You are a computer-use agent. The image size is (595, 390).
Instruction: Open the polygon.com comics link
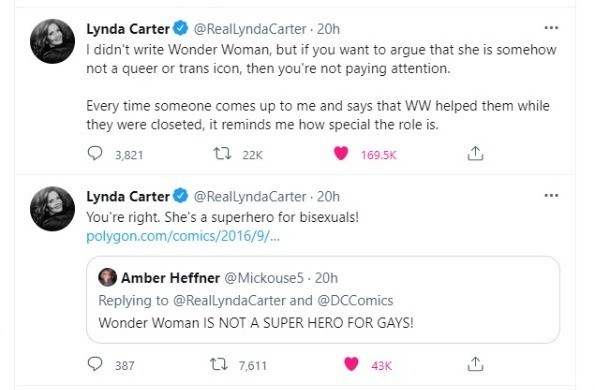[183, 236]
